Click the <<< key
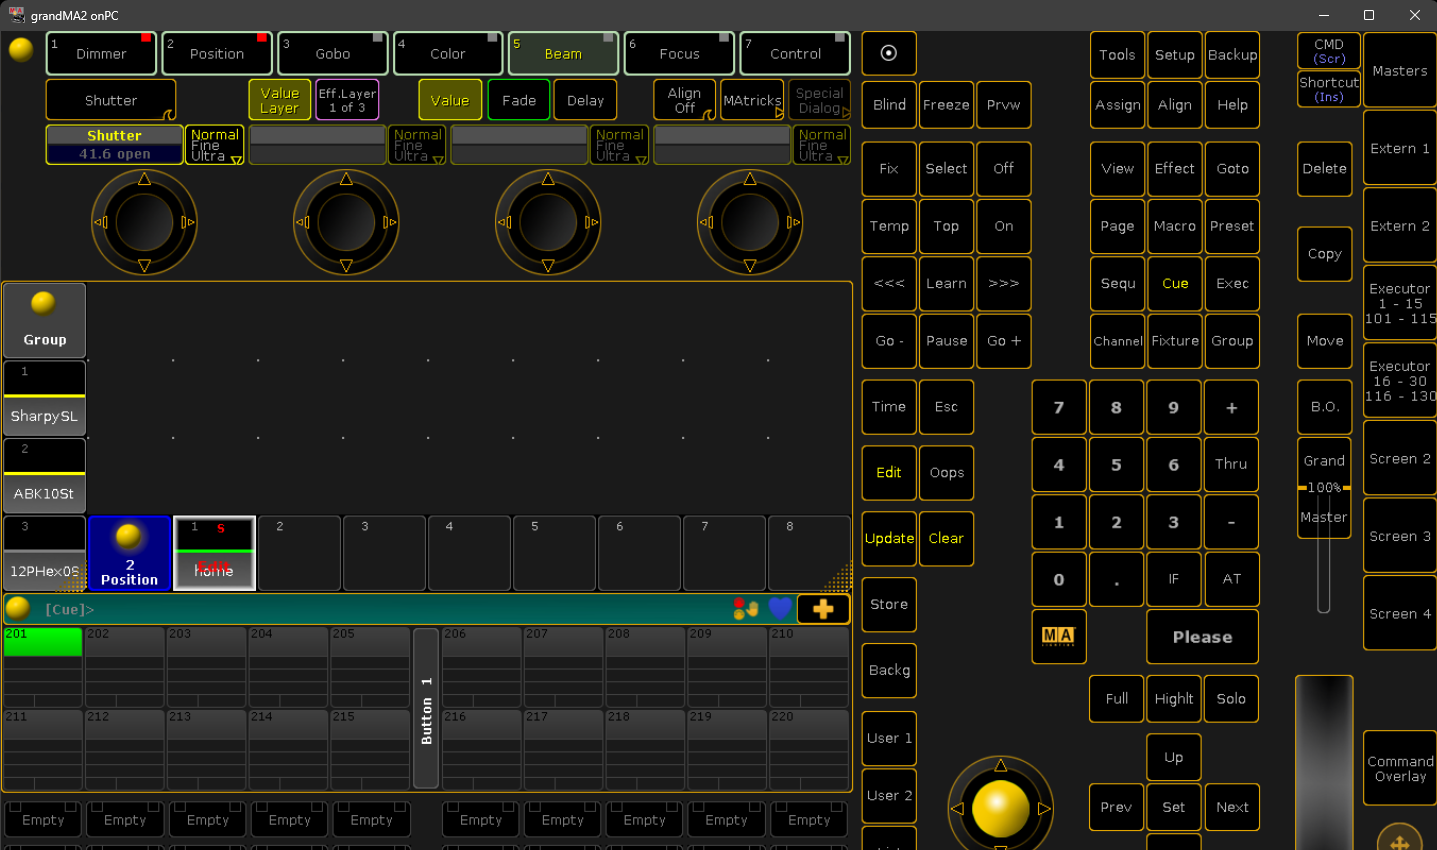1437x850 pixels. pos(889,283)
